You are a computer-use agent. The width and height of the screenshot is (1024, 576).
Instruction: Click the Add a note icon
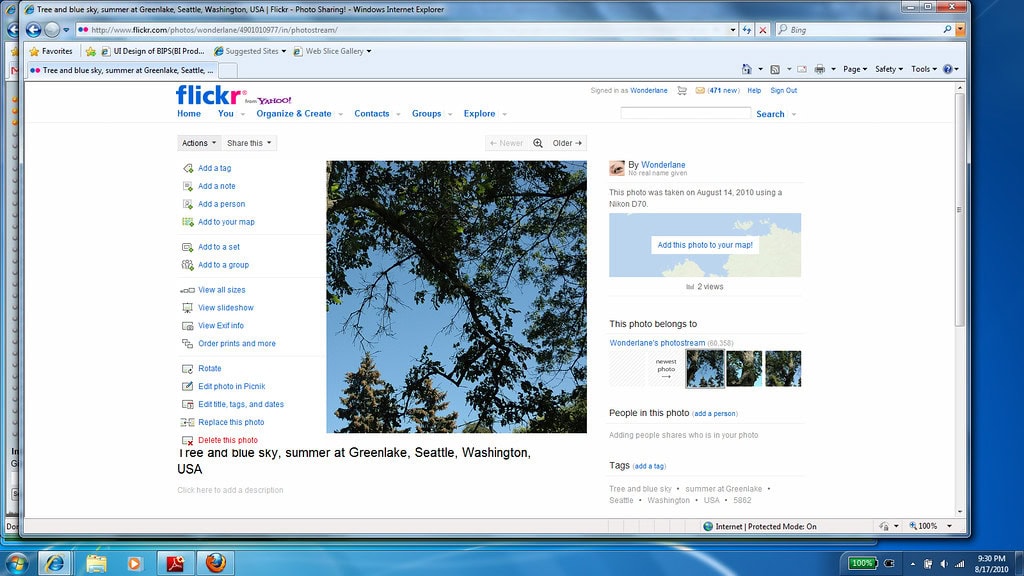pos(188,186)
